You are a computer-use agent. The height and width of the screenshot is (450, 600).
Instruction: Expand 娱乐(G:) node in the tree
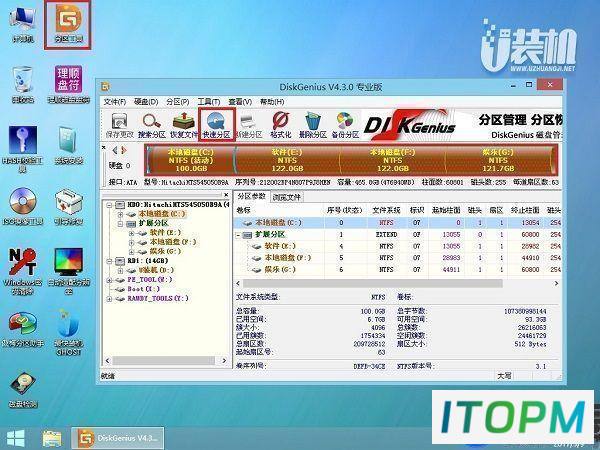131,251
